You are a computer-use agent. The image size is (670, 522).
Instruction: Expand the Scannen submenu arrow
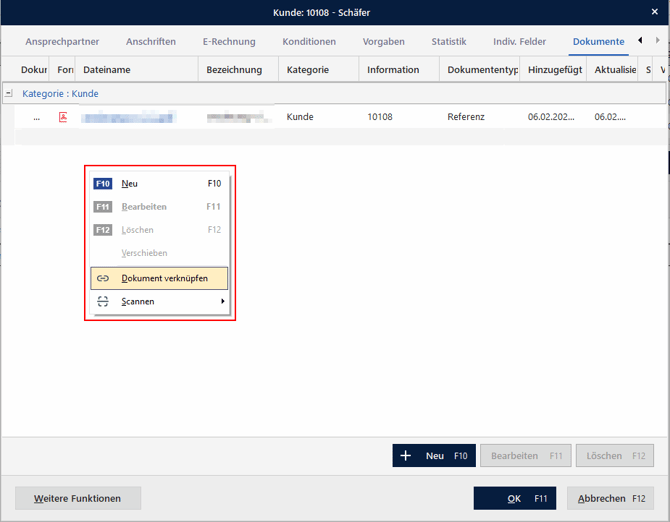click(222, 301)
